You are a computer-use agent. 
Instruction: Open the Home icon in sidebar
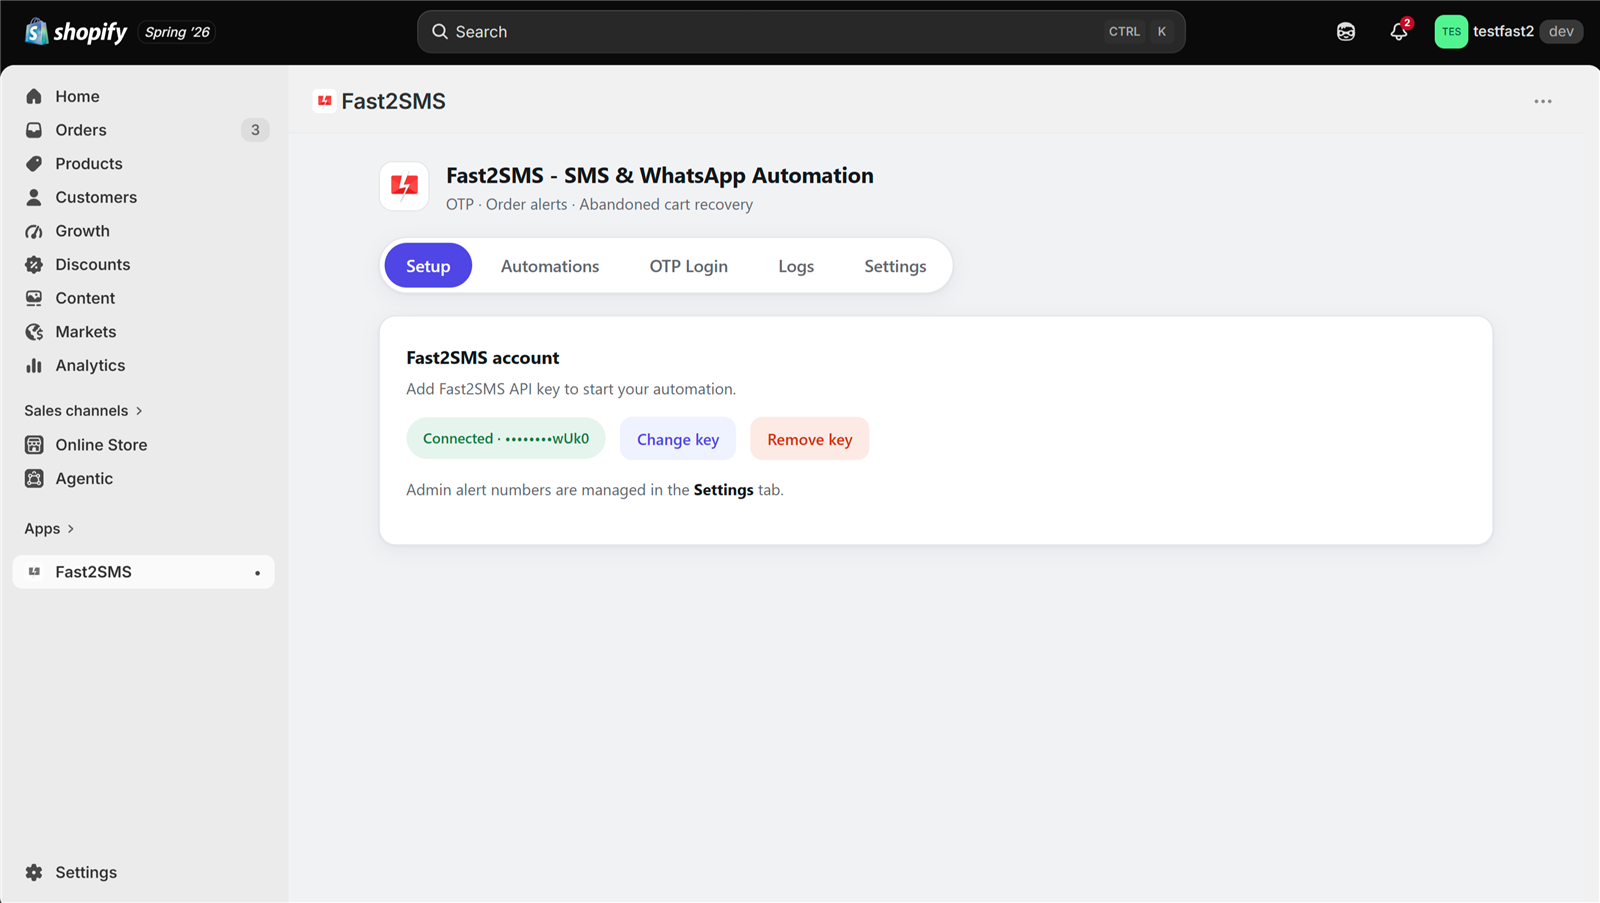pyautogui.click(x=34, y=96)
